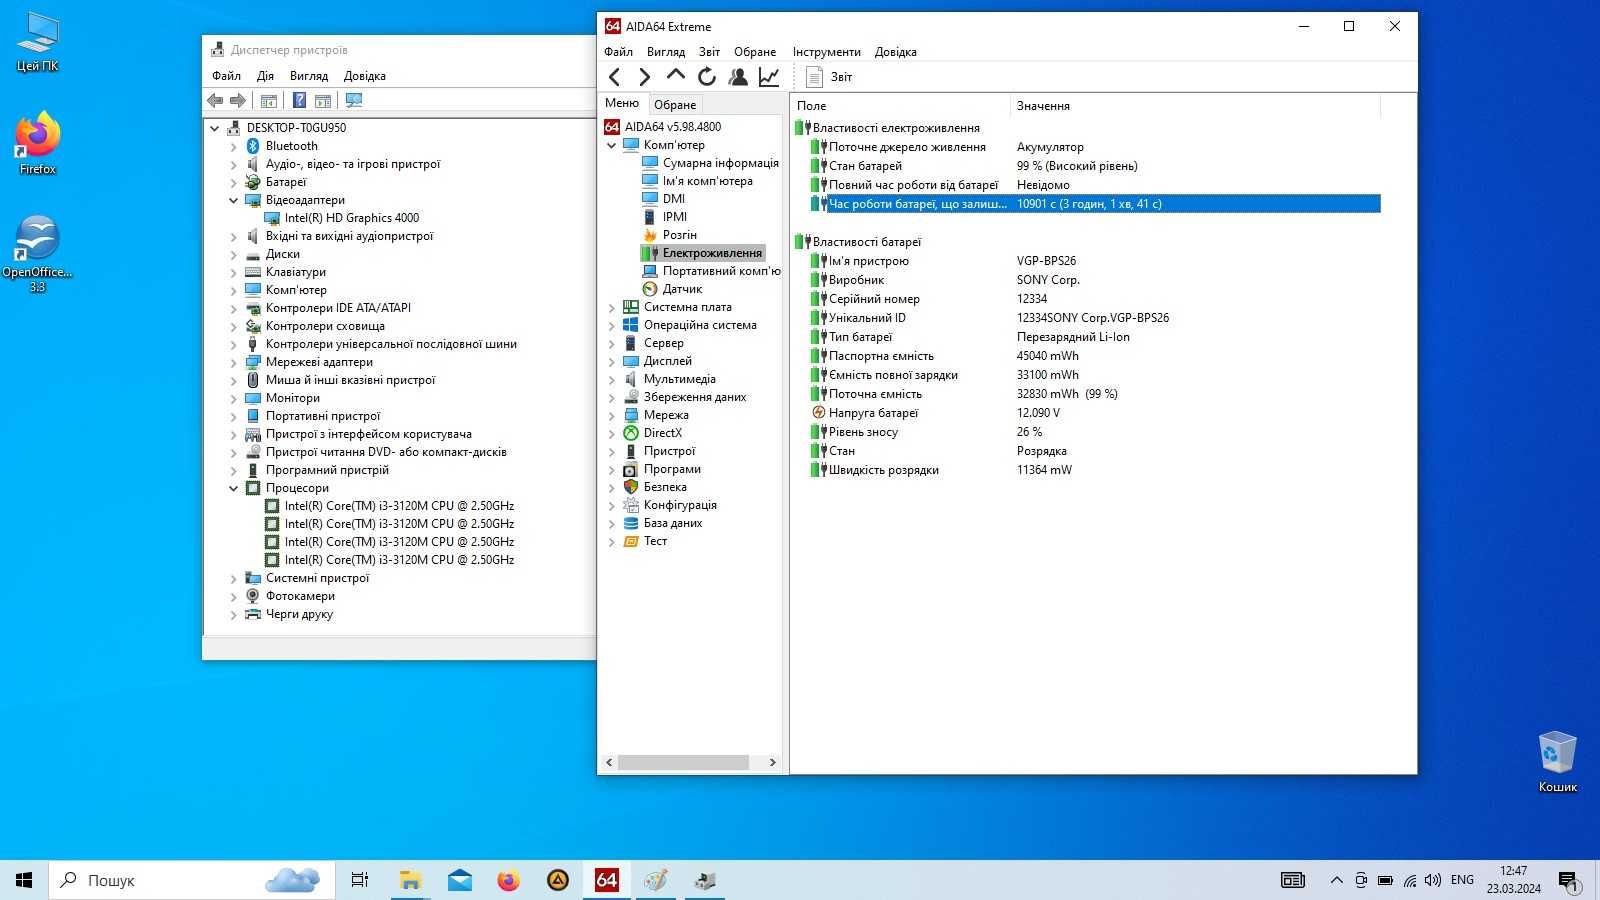Collapse the Процесори node in Device Manager
This screenshot has width=1600, height=900.
click(x=234, y=488)
